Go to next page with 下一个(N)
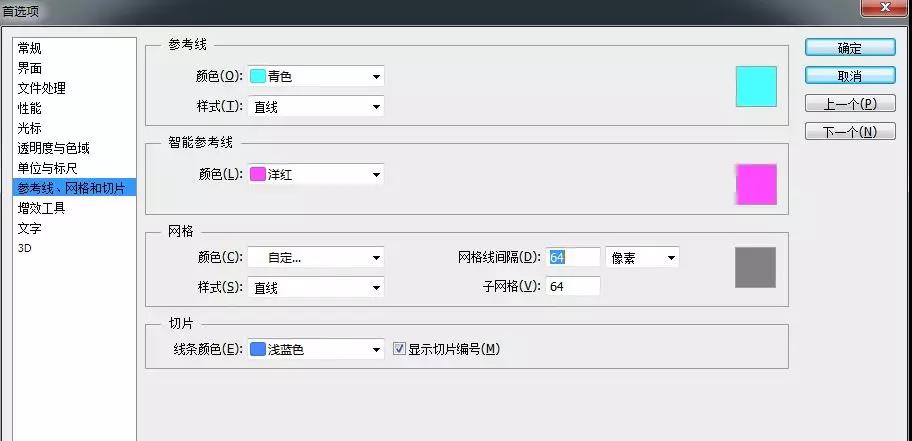The height and width of the screenshot is (441, 912). 850,131
